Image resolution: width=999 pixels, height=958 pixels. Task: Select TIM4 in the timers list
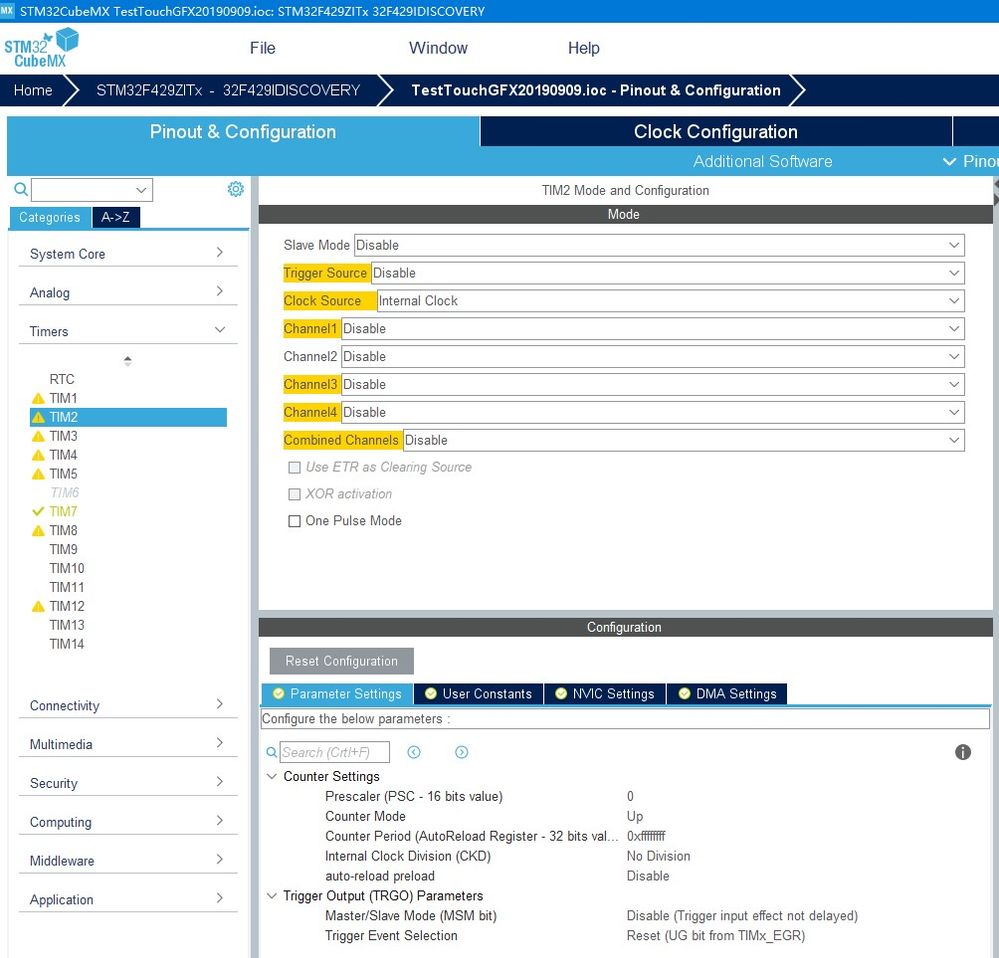tap(63, 455)
